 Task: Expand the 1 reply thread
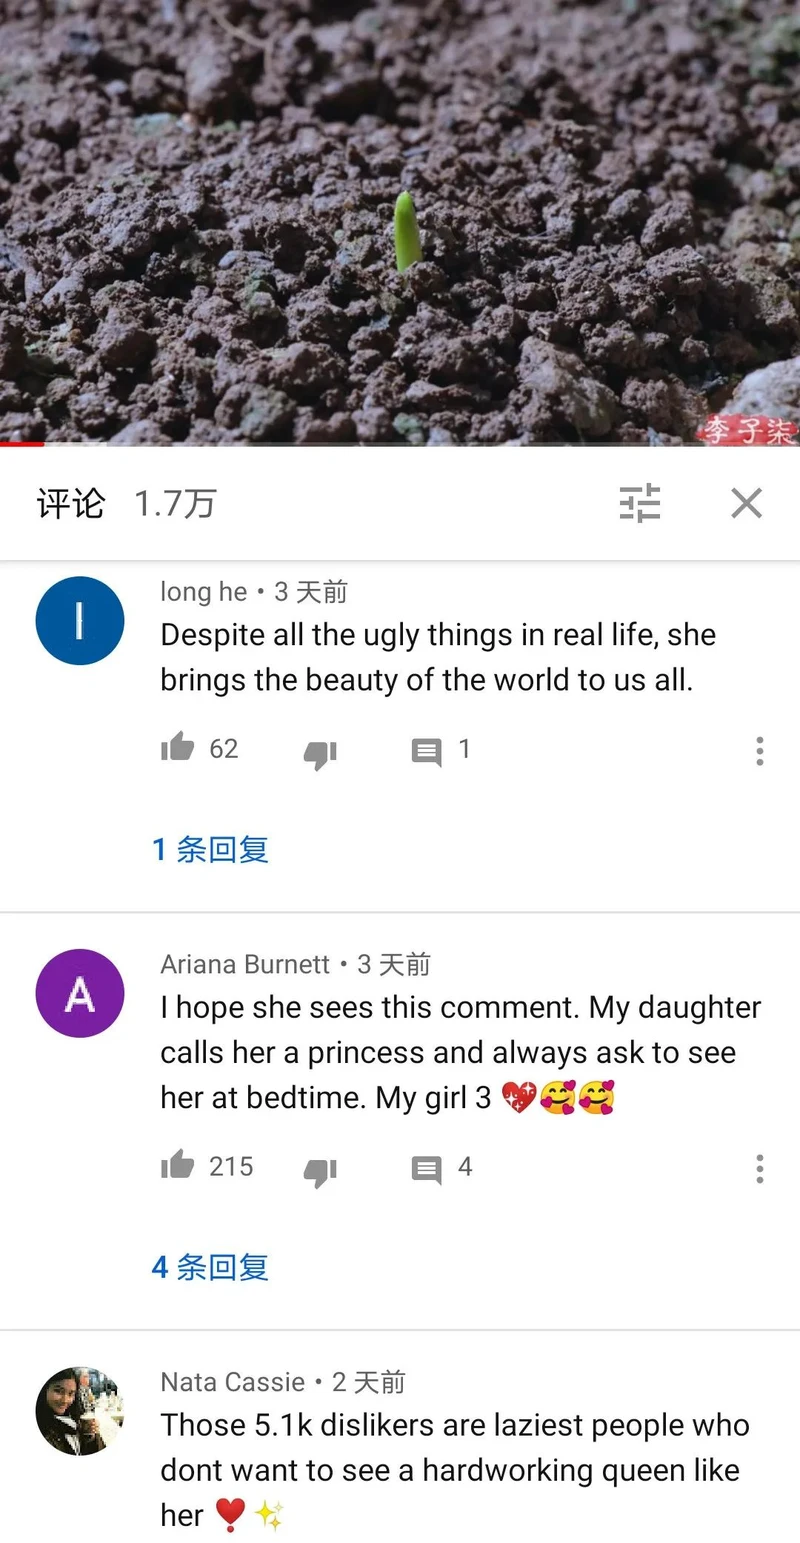(x=210, y=850)
